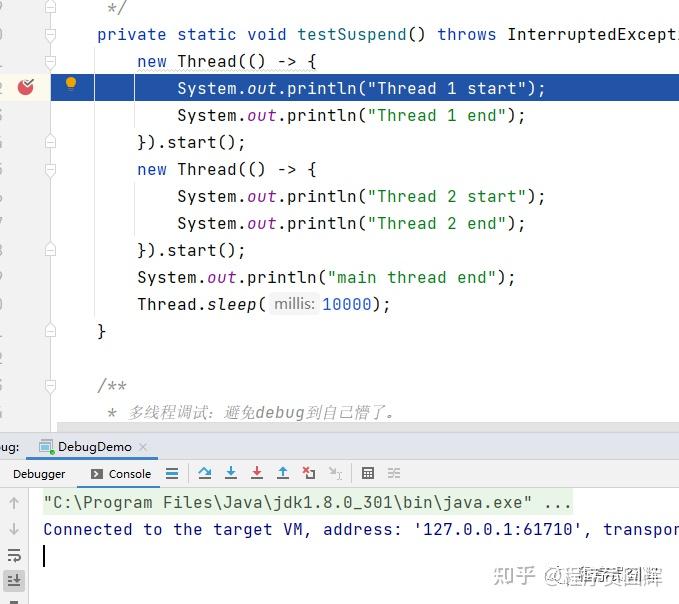Select the DebugDemo session tab
This screenshot has width=679, height=604.
92,446
